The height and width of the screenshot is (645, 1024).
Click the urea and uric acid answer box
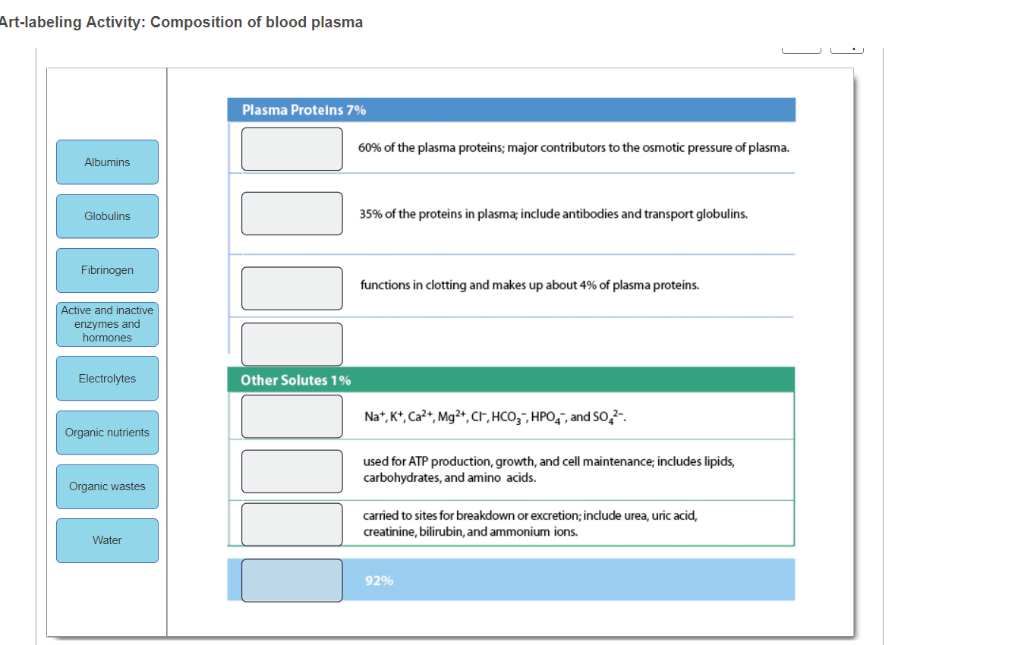(291, 524)
